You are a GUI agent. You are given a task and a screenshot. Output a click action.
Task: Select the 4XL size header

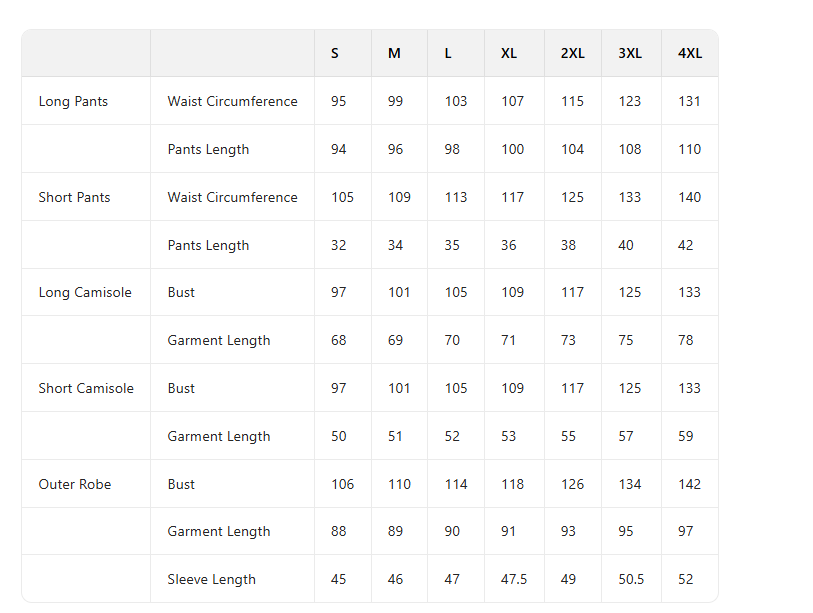690,54
